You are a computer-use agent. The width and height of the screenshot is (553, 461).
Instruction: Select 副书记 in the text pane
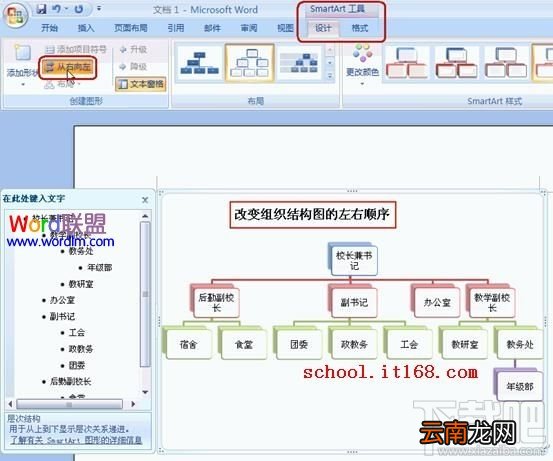pyautogui.click(x=62, y=316)
